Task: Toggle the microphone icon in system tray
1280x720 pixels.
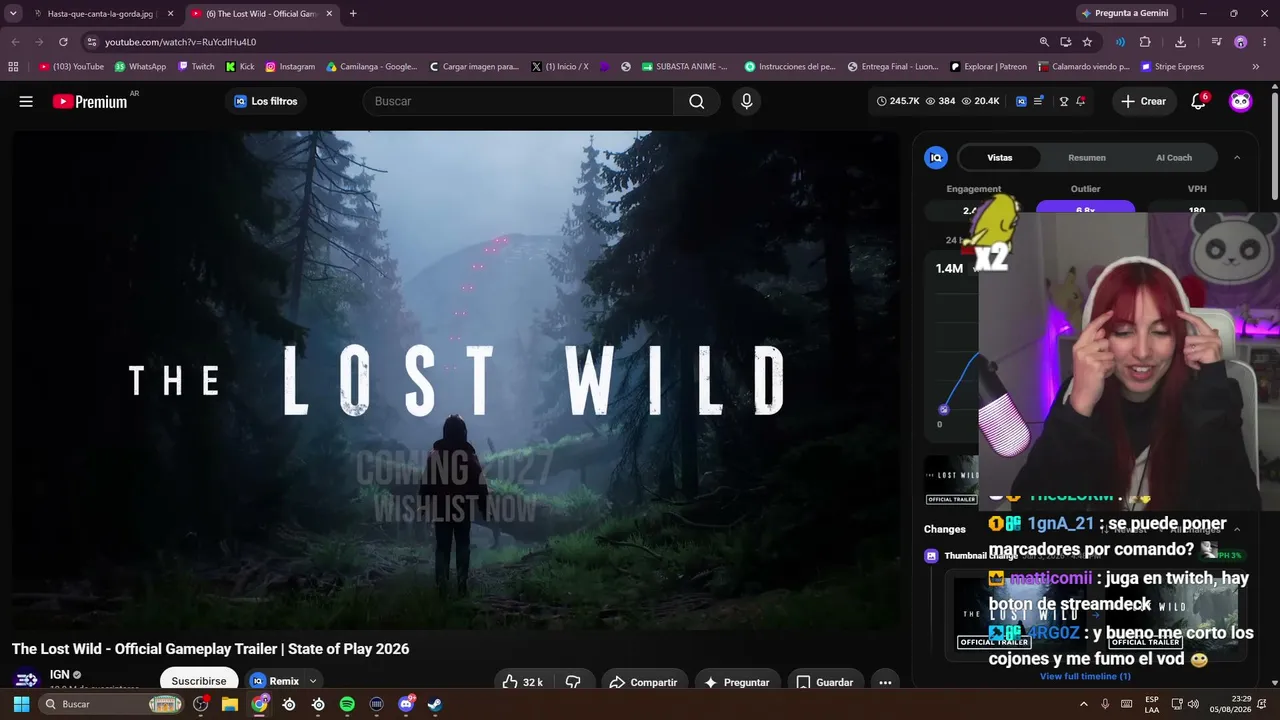Action: (x=1106, y=704)
